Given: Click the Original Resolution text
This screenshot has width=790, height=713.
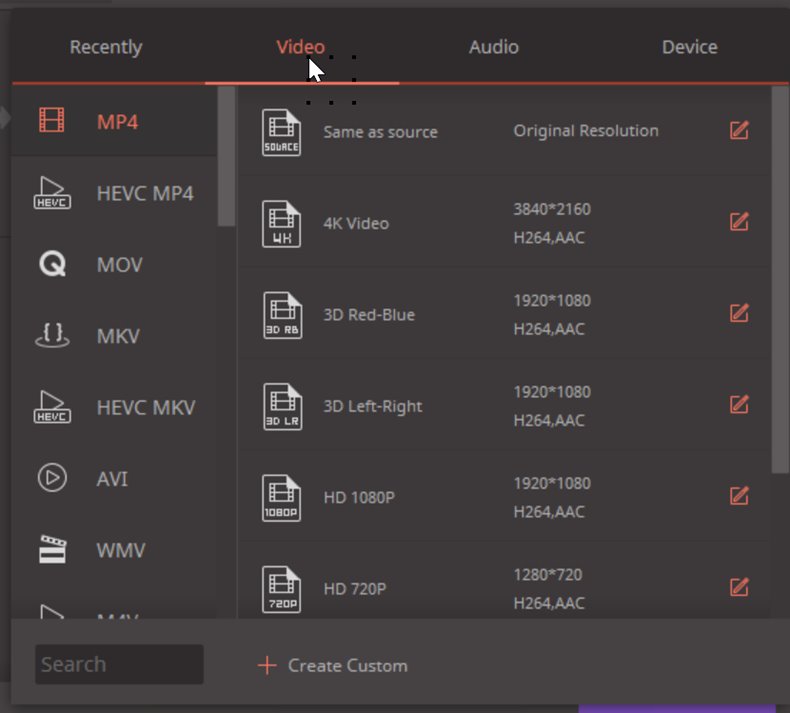Looking at the screenshot, I should pos(586,131).
